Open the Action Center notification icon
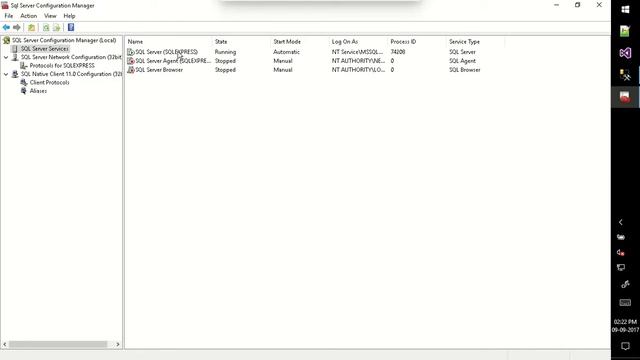 point(625,346)
